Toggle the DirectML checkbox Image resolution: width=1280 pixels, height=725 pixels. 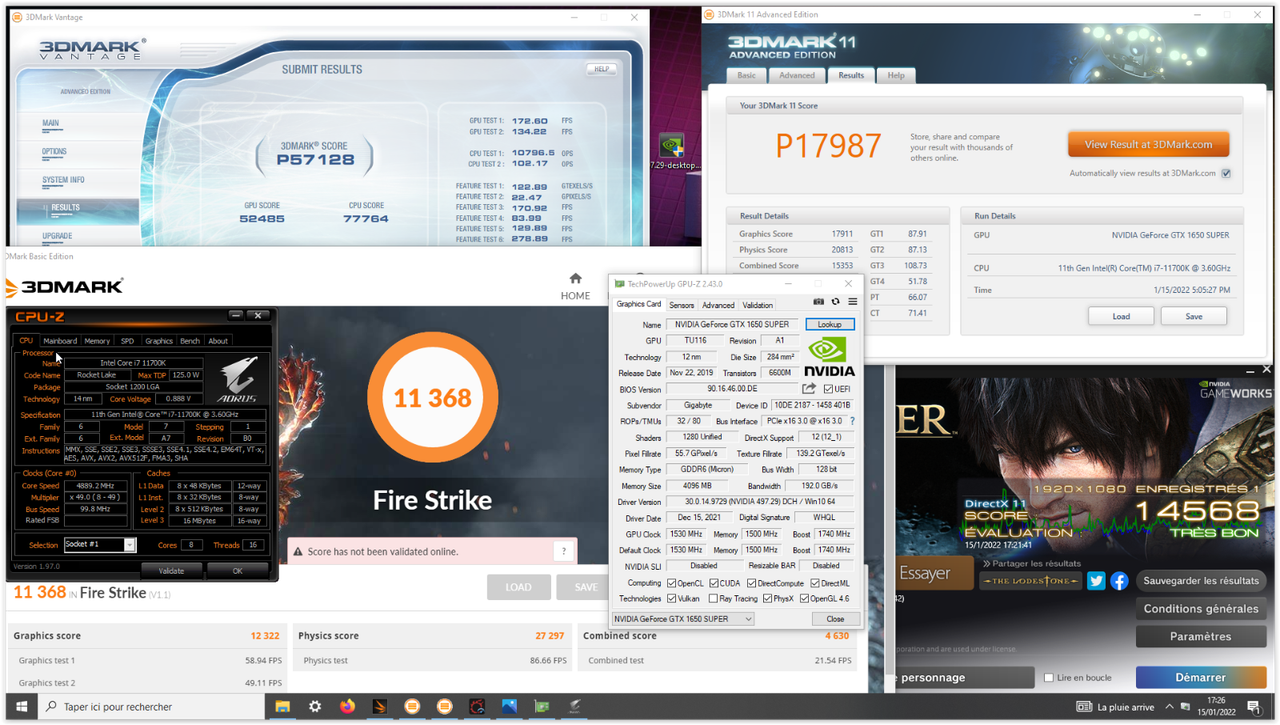point(814,583)
